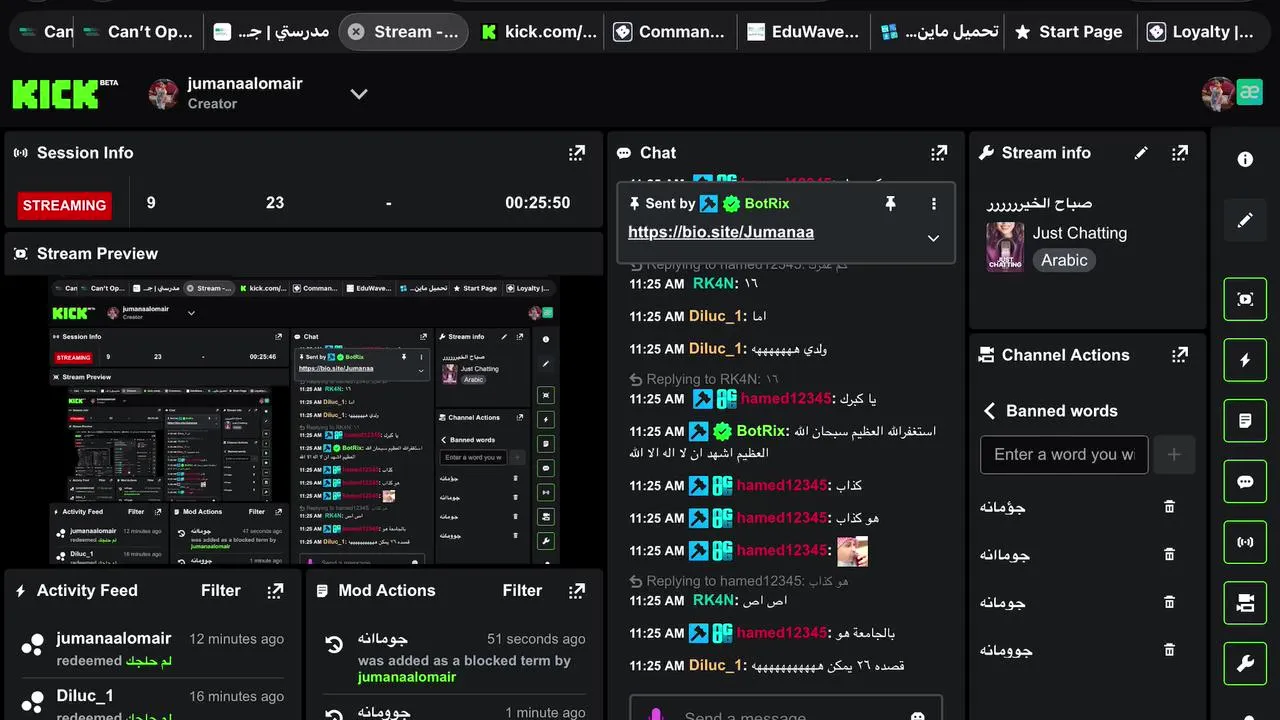Viewport: 1280px width, 720px height.
Task: Delete banned word جوومانه with the trash icon
Action: (x=1169, y=650)
